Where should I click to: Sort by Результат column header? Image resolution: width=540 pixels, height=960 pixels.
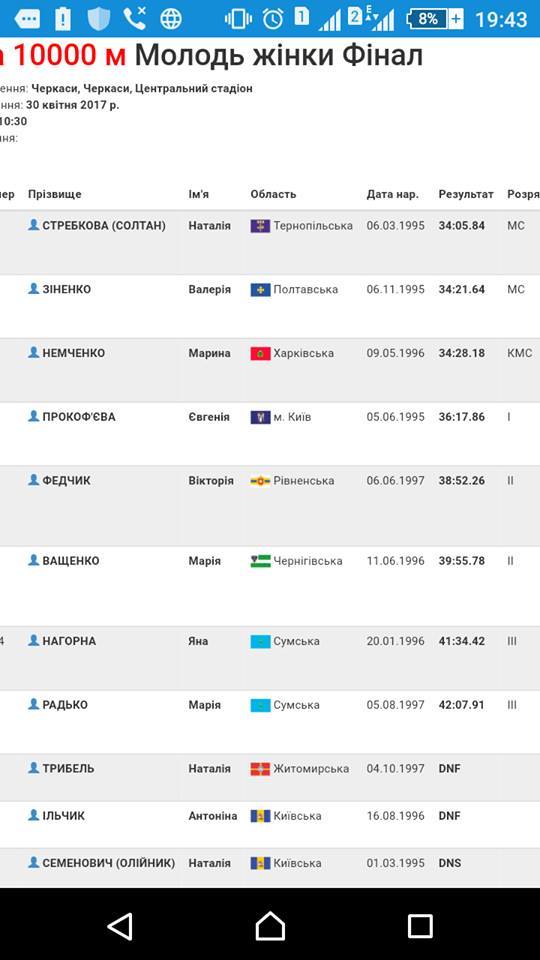pos(466,194)
